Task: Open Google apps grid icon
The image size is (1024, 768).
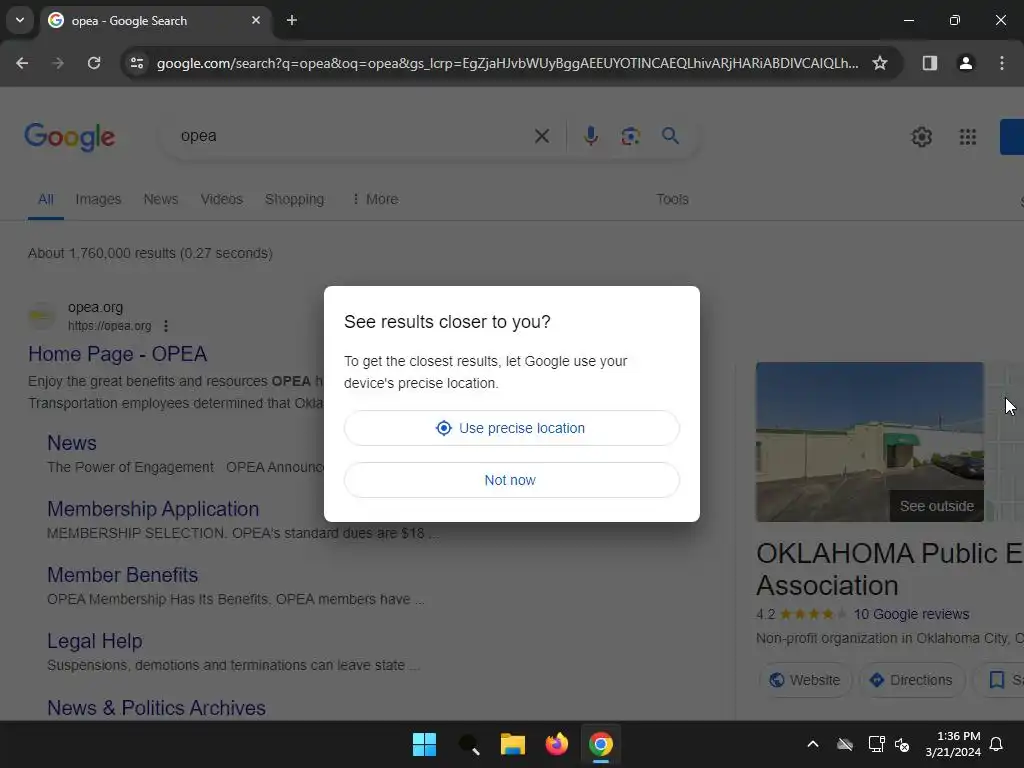Action: (x=968, y=136)
